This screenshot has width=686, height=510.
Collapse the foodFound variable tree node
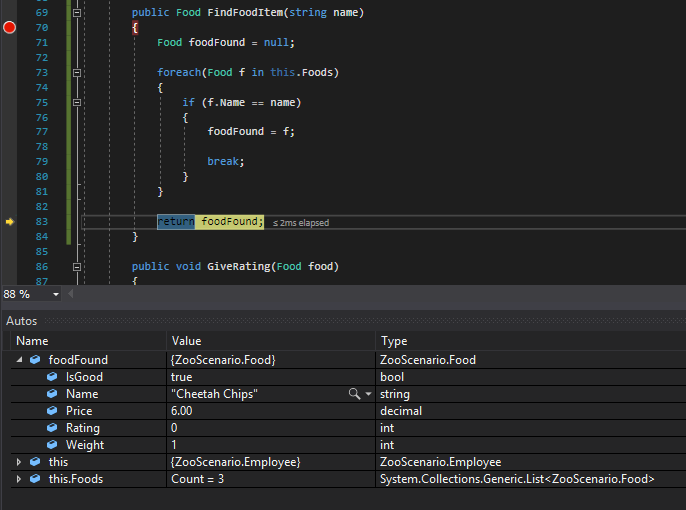pyautogui.click(x=19, y=360)
